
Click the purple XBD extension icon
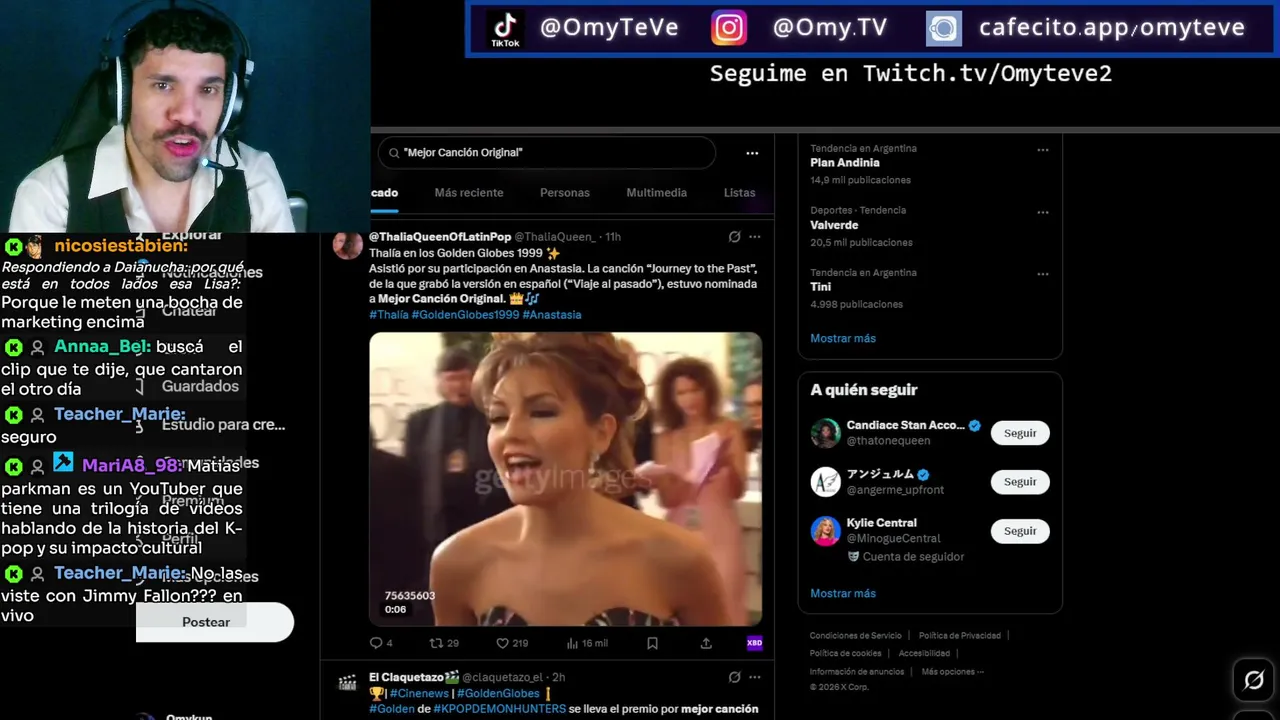click(x=755, y=643)
